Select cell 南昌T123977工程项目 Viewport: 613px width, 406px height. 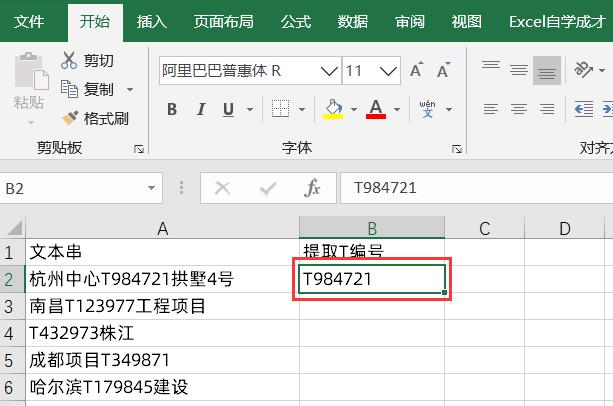pyautogui.click(x=162, y=306)
